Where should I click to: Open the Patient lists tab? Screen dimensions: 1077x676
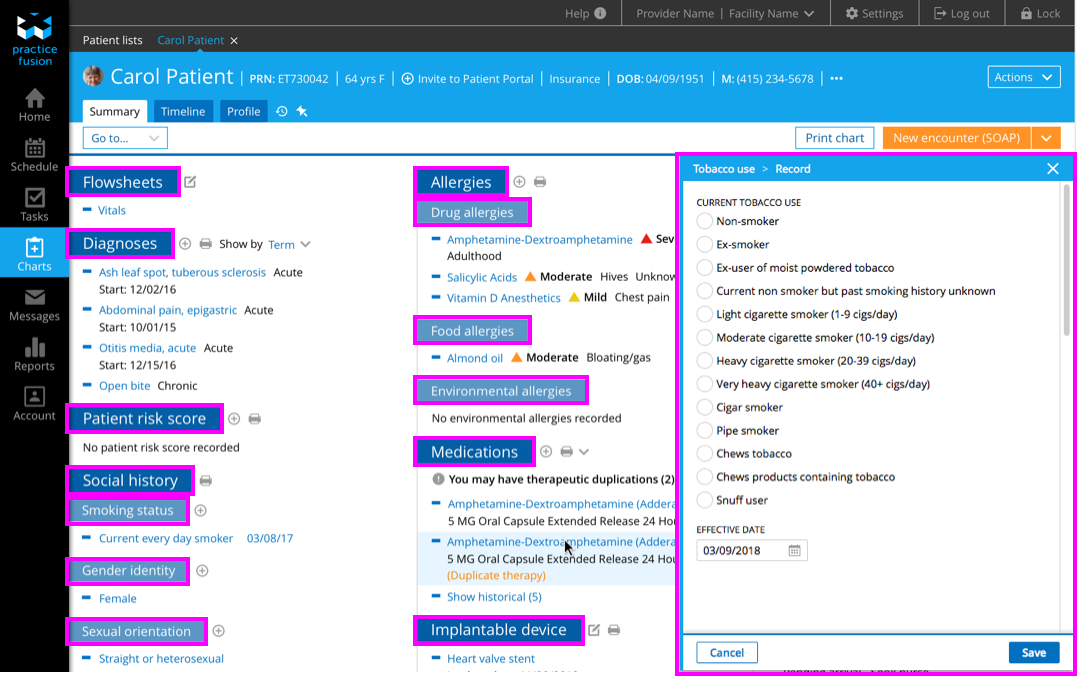(x=112, y=41)
